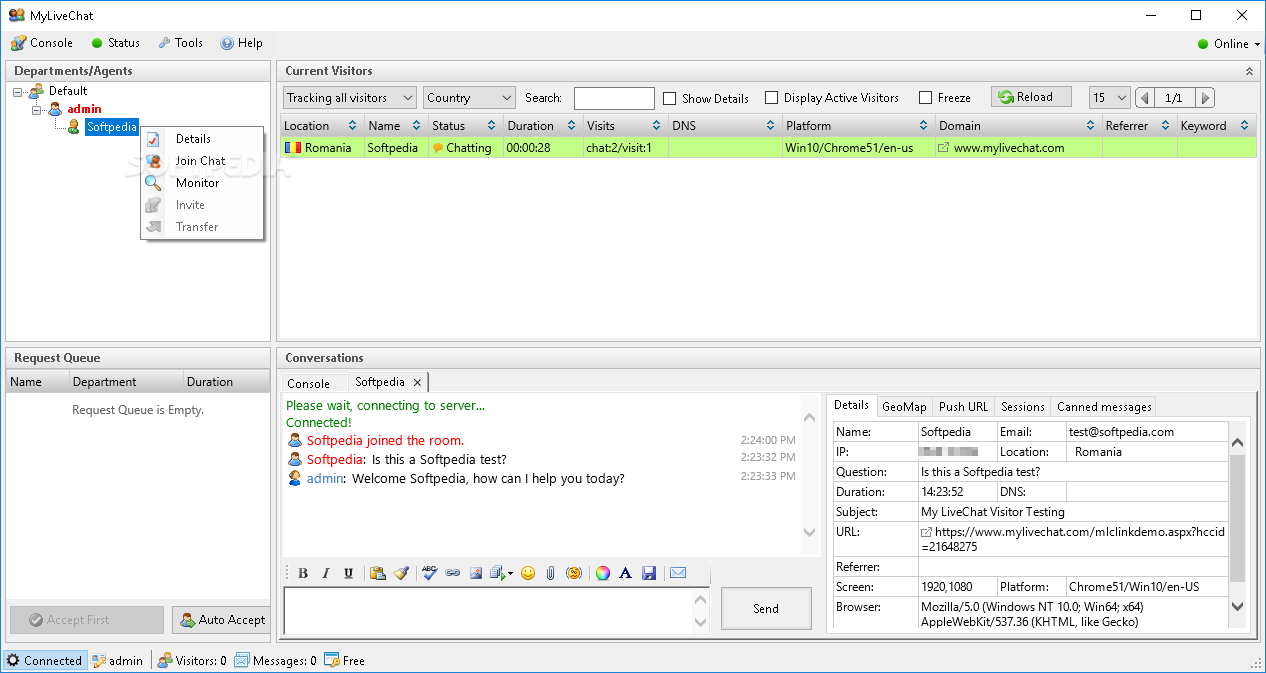Image resolution: width=1266 pixels, height=673 pixels.
Task: Click the admin agent icon in status bar
Action: pos(98,661)
